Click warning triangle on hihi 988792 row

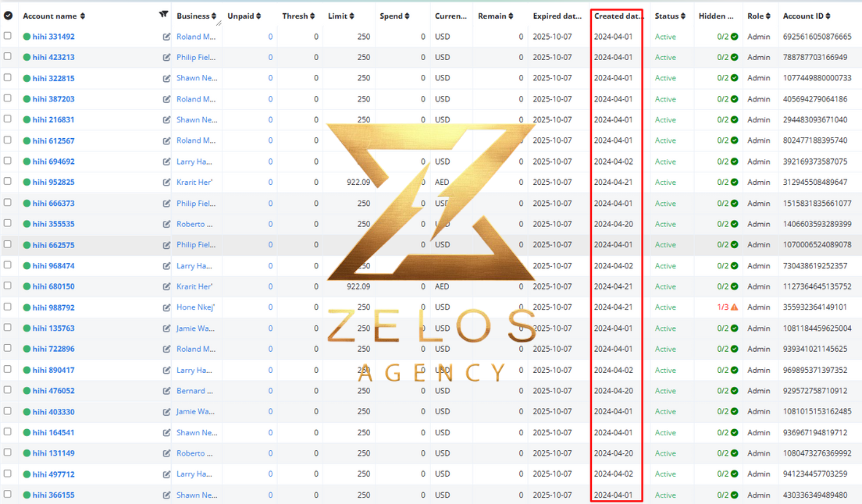(x=734, y=307)
